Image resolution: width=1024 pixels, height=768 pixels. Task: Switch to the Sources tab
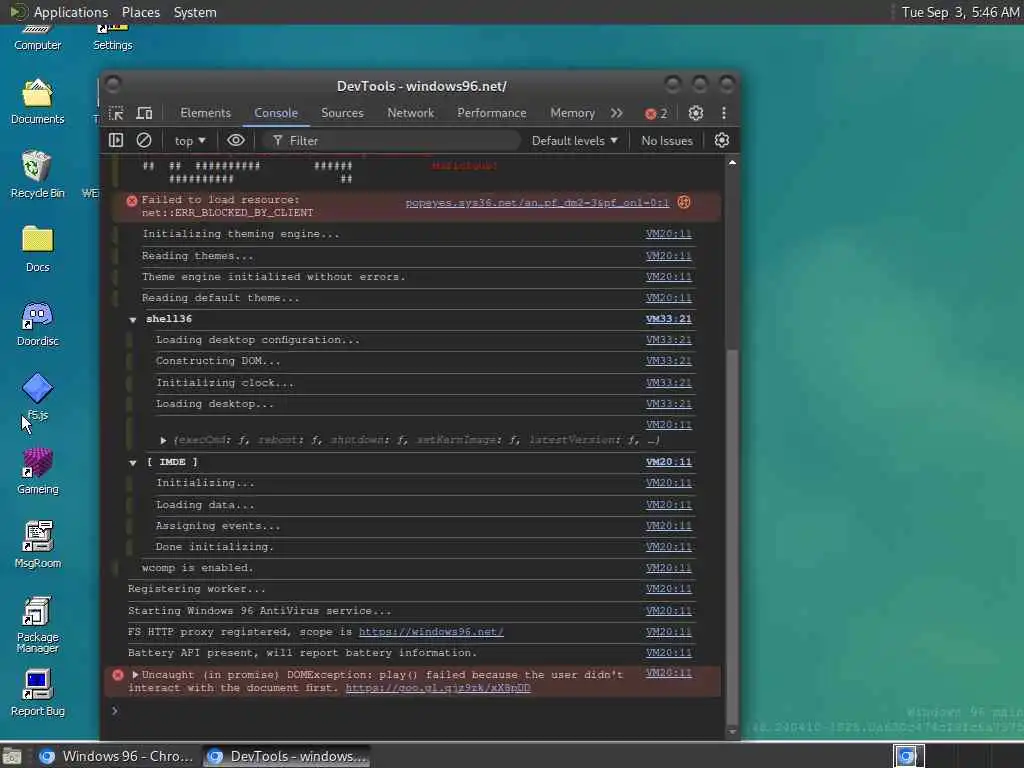click(342, 113)
